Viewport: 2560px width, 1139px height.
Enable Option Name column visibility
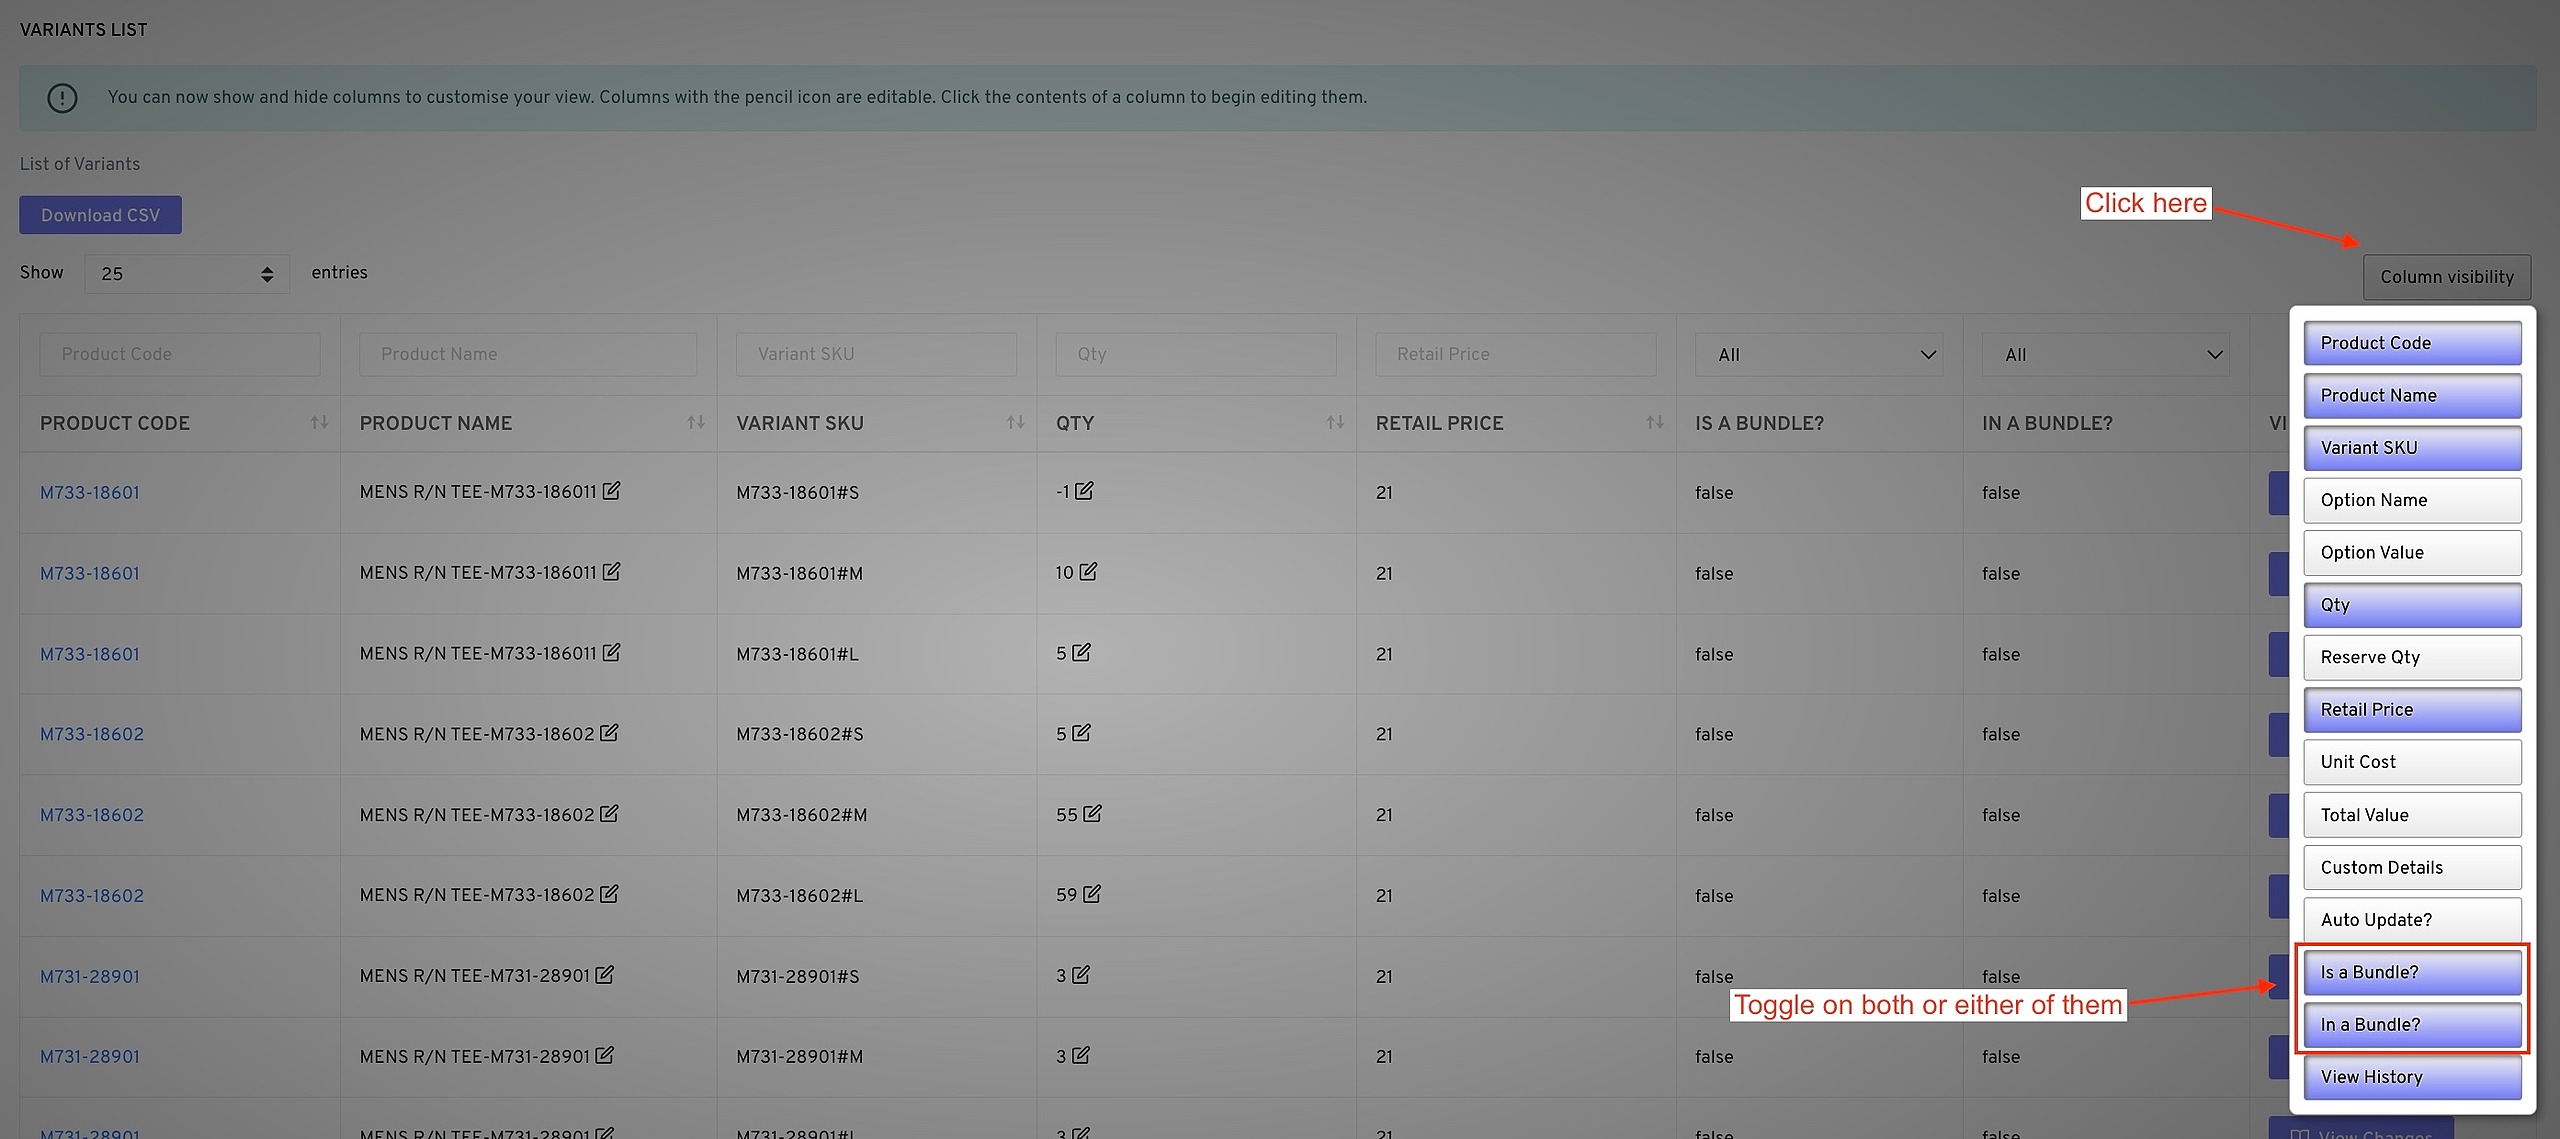click(x=2411, y=500)
